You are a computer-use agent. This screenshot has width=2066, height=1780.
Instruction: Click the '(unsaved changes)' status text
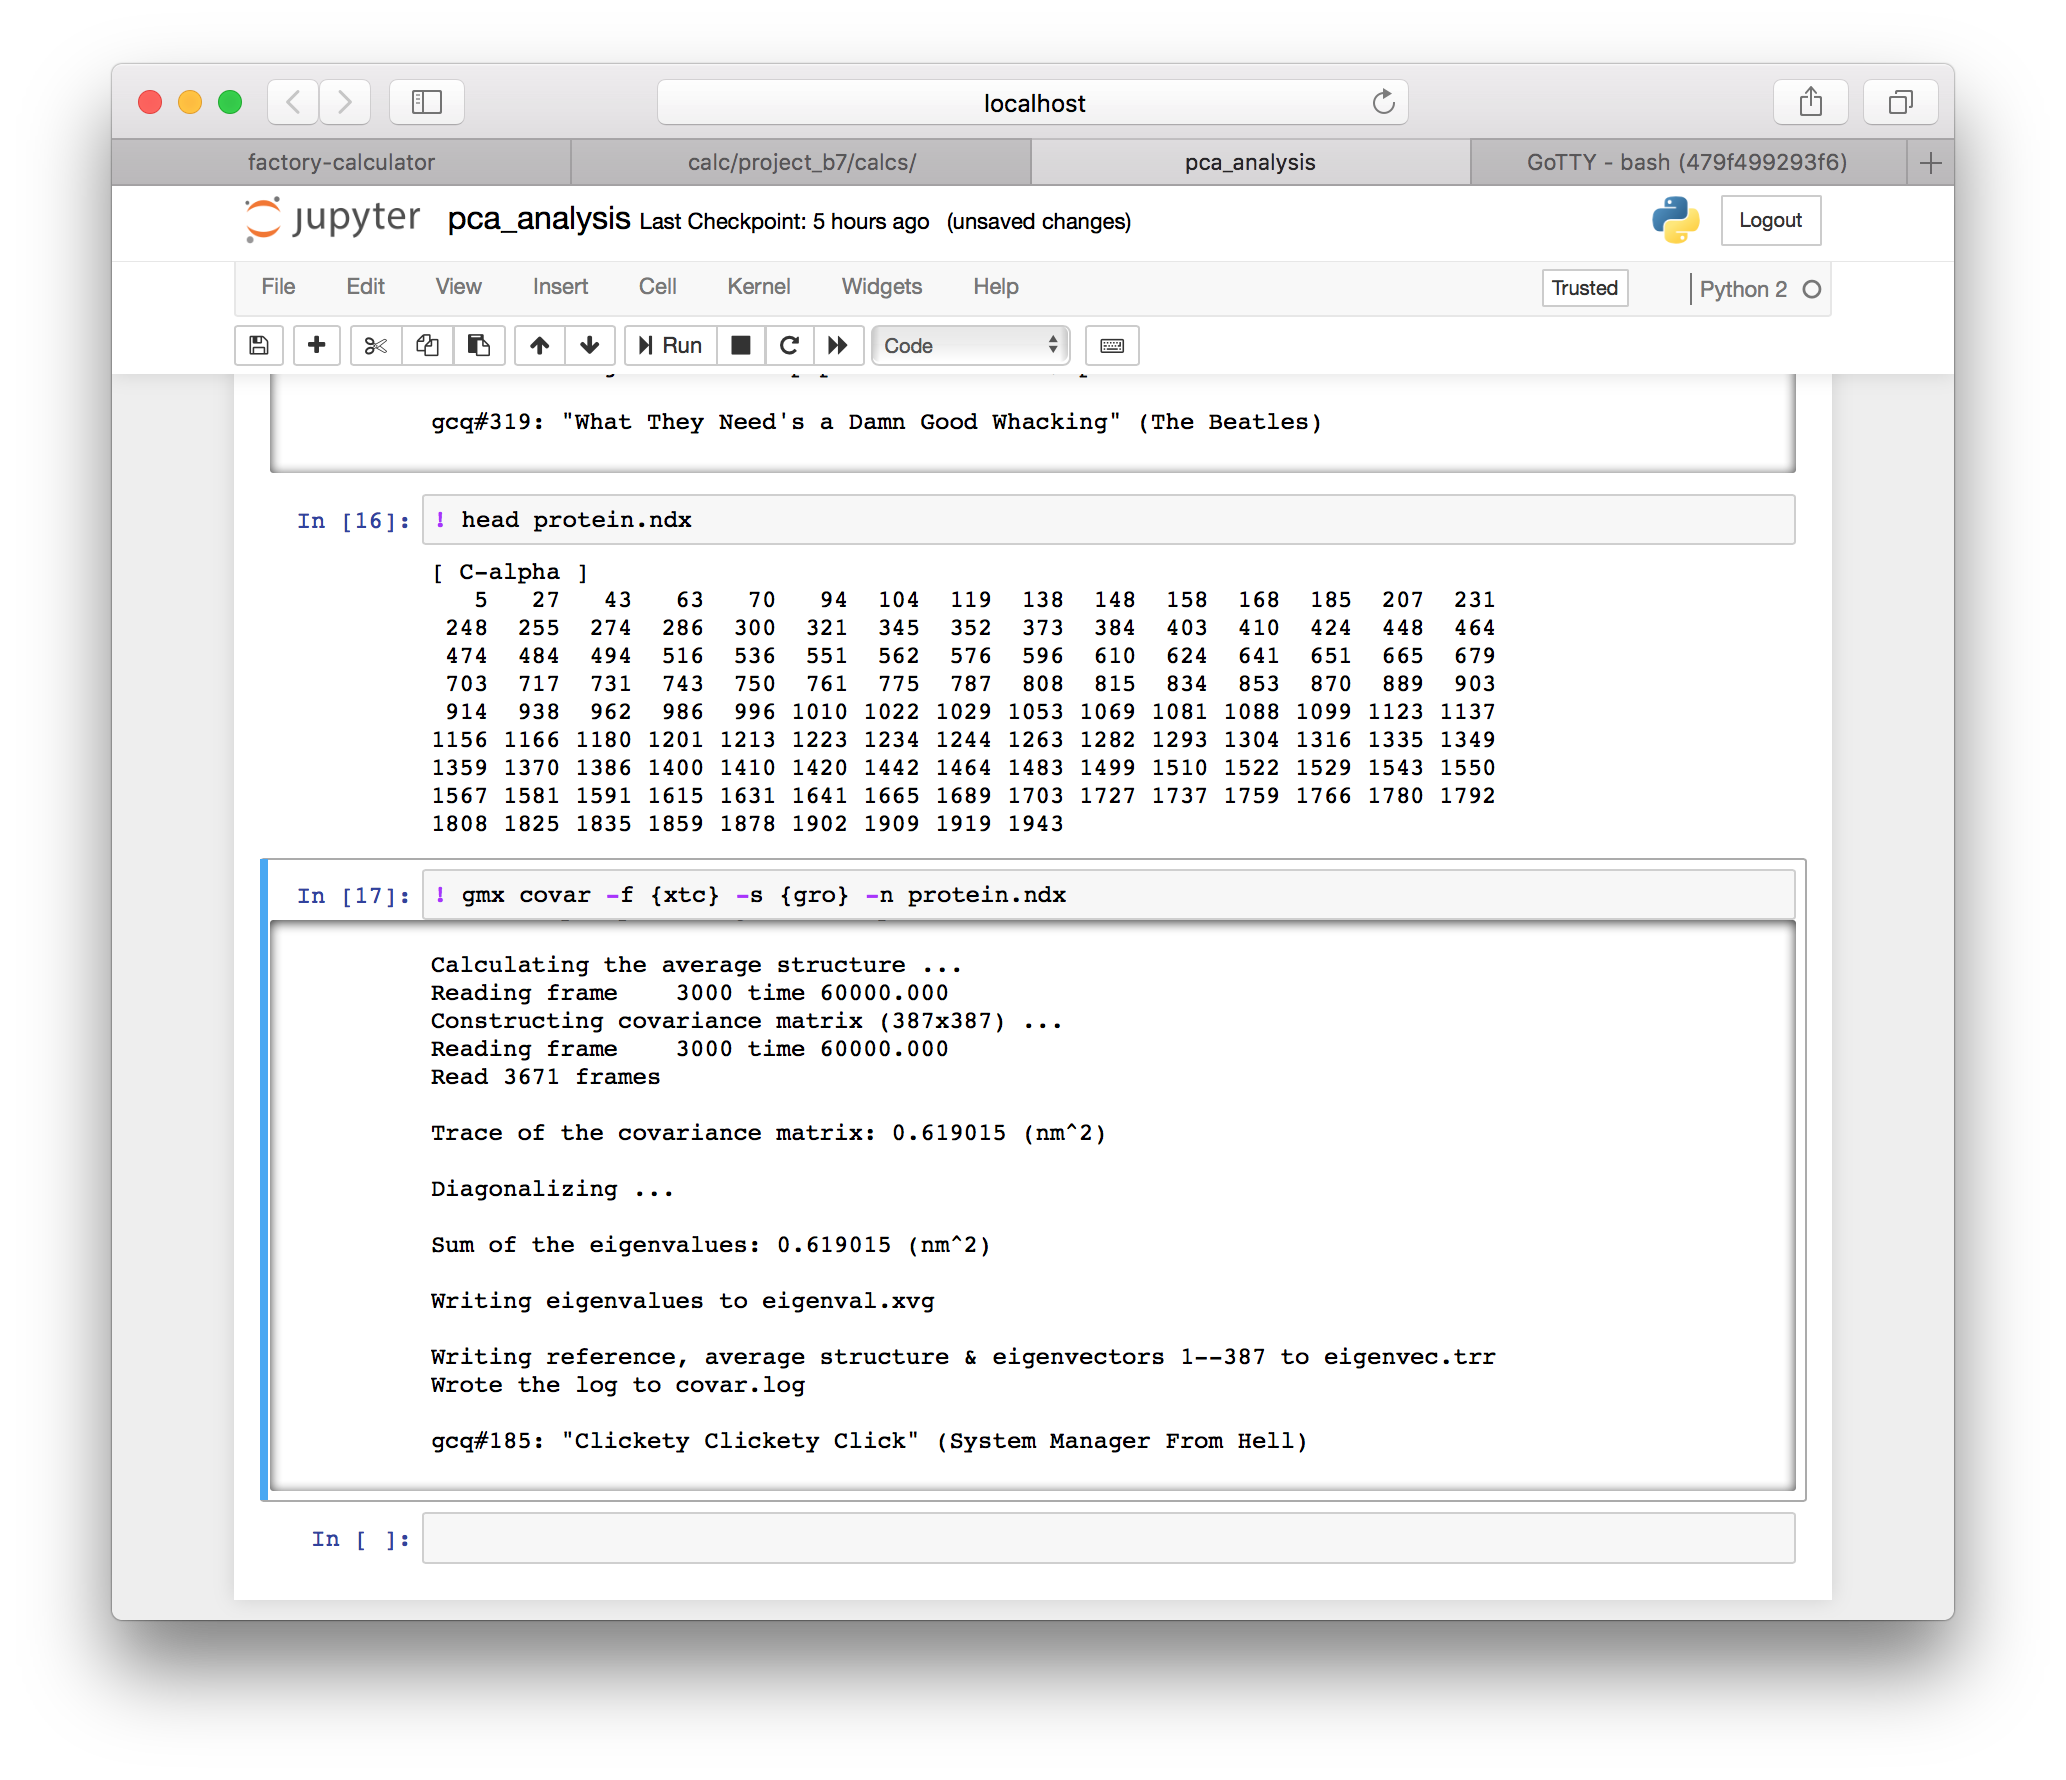point(1039,221)
